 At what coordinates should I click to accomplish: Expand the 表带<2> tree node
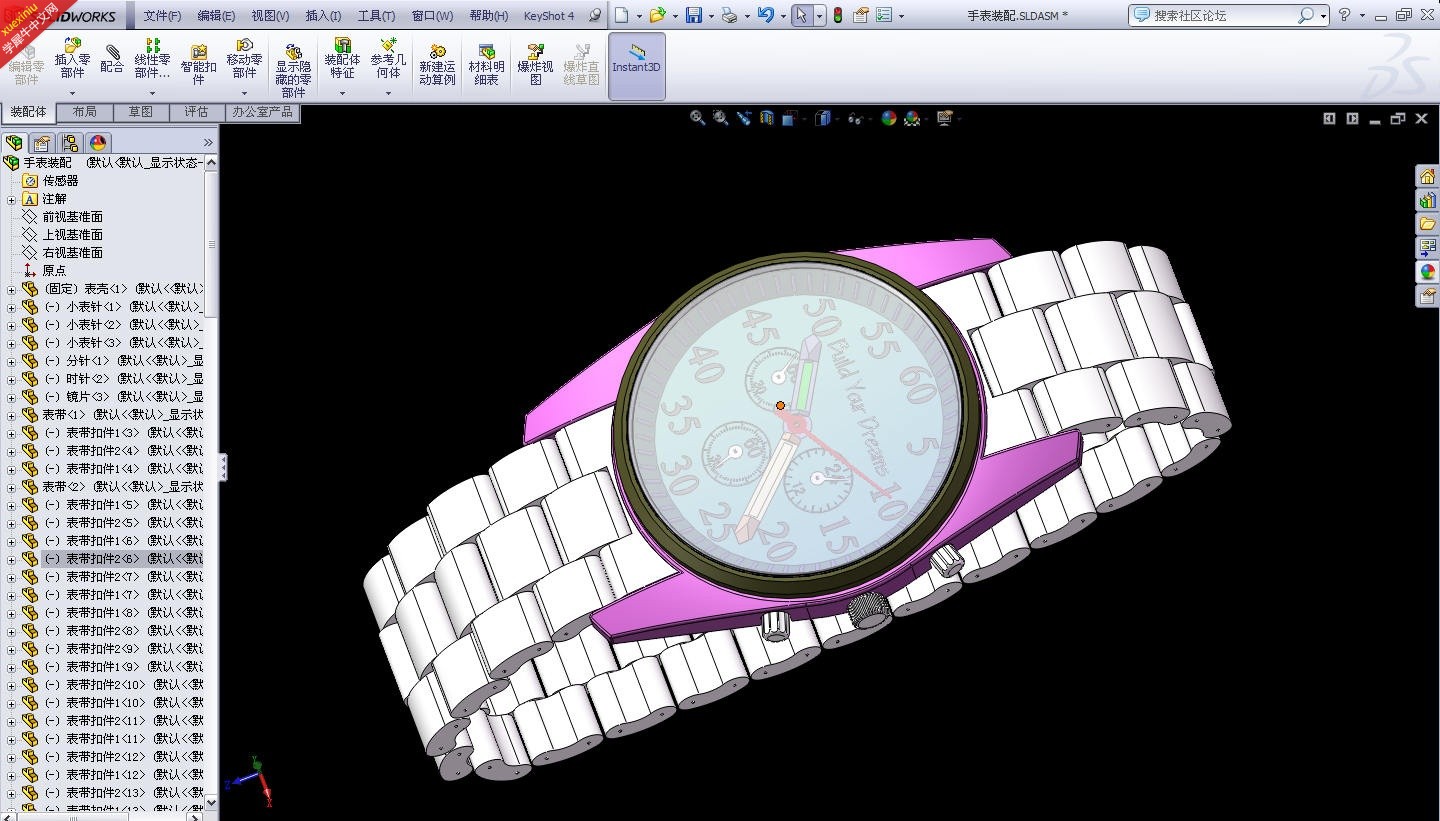point(11,487)
